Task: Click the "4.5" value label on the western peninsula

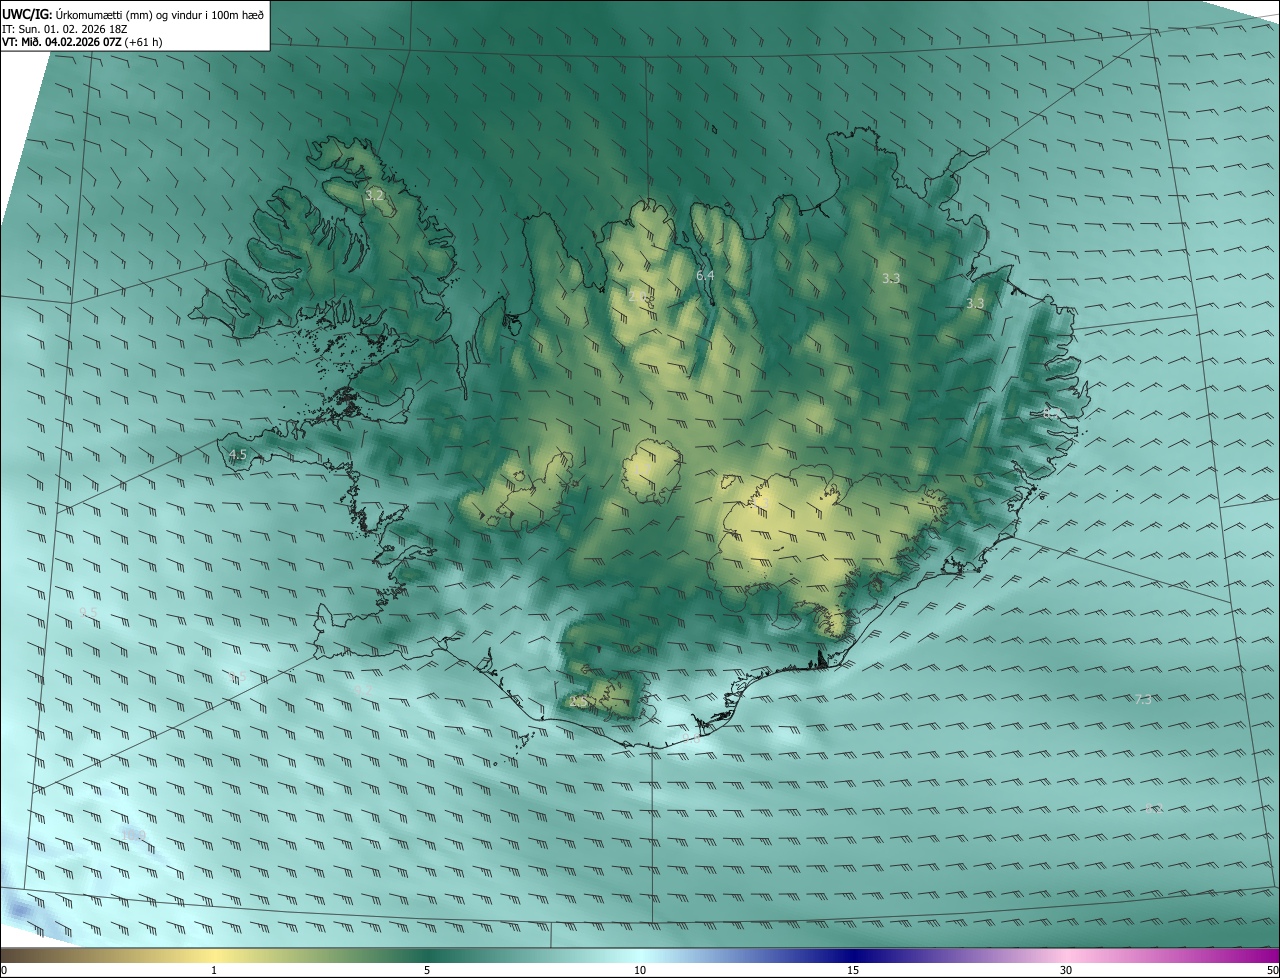Action: (x=237, y=455)
